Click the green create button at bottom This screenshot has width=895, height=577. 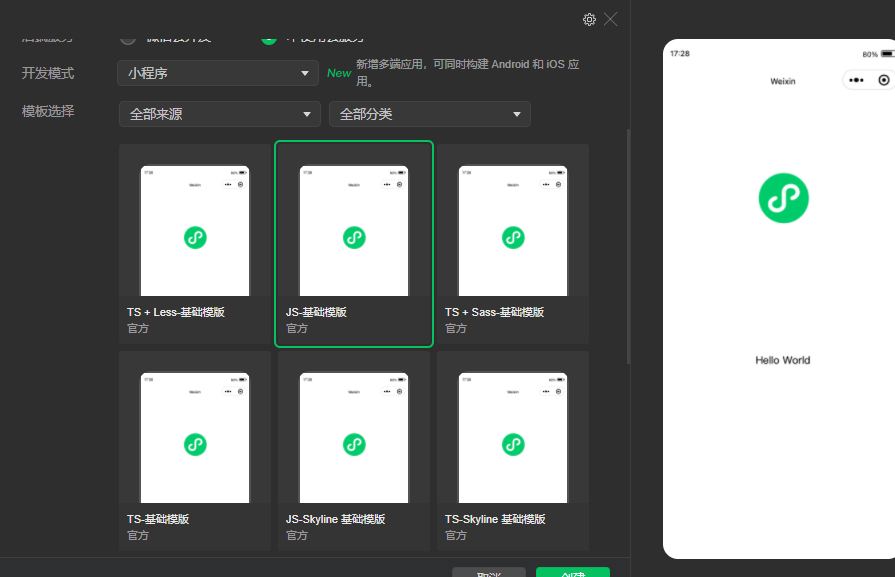coord(573,572)
